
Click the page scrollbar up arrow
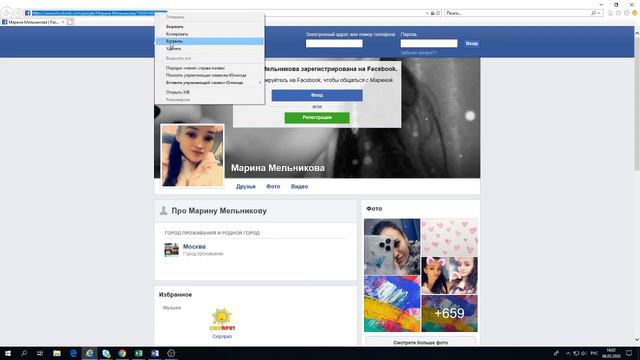pyautogui.click(x=637, y=33)
